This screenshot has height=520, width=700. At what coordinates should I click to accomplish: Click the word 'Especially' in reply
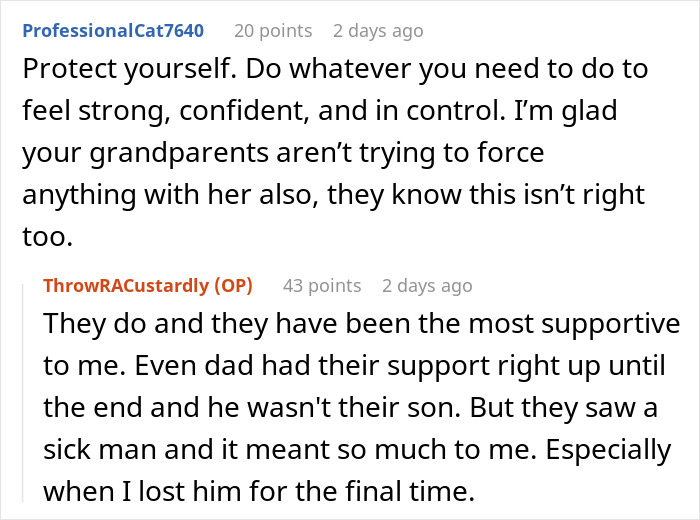point(608,450)
